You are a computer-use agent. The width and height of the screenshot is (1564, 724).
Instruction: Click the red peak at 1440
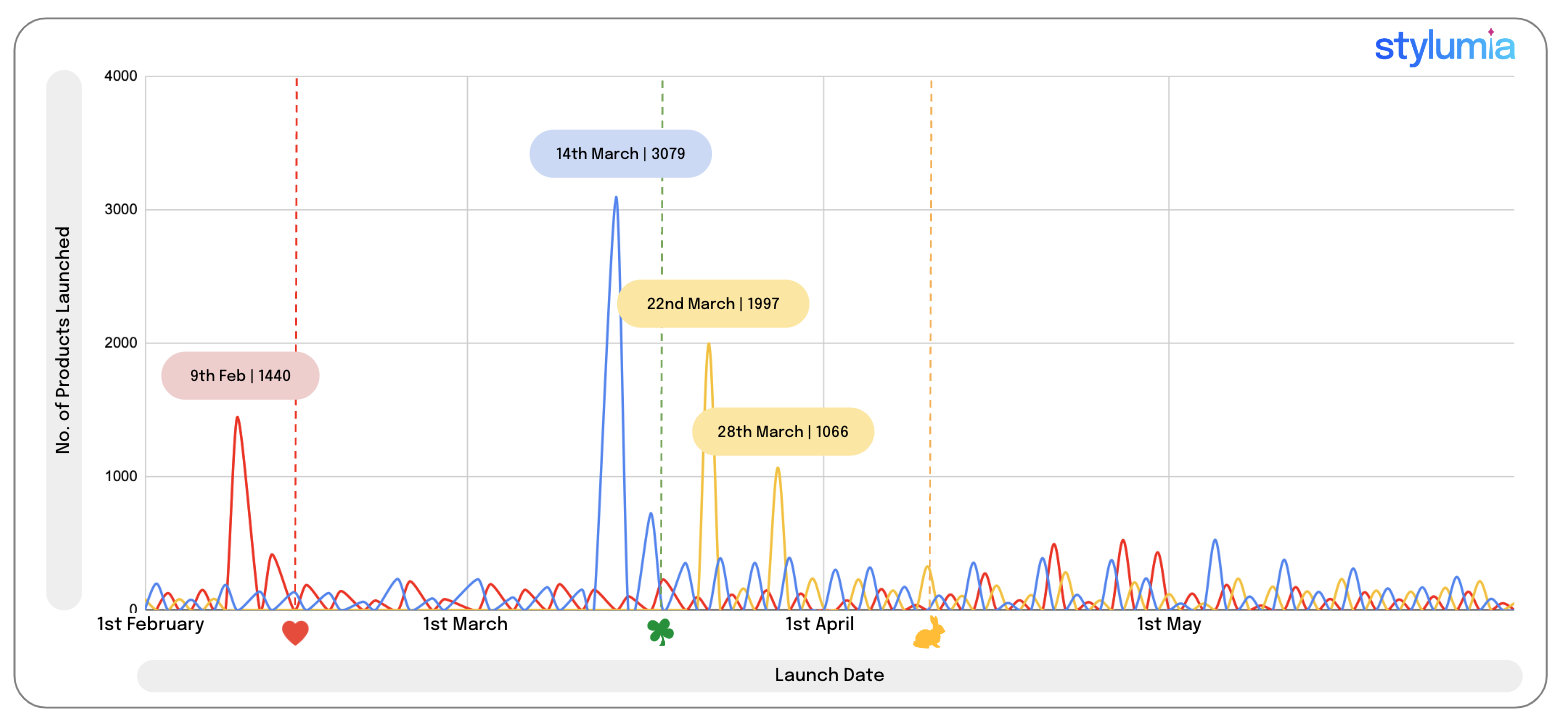[237, 418]
